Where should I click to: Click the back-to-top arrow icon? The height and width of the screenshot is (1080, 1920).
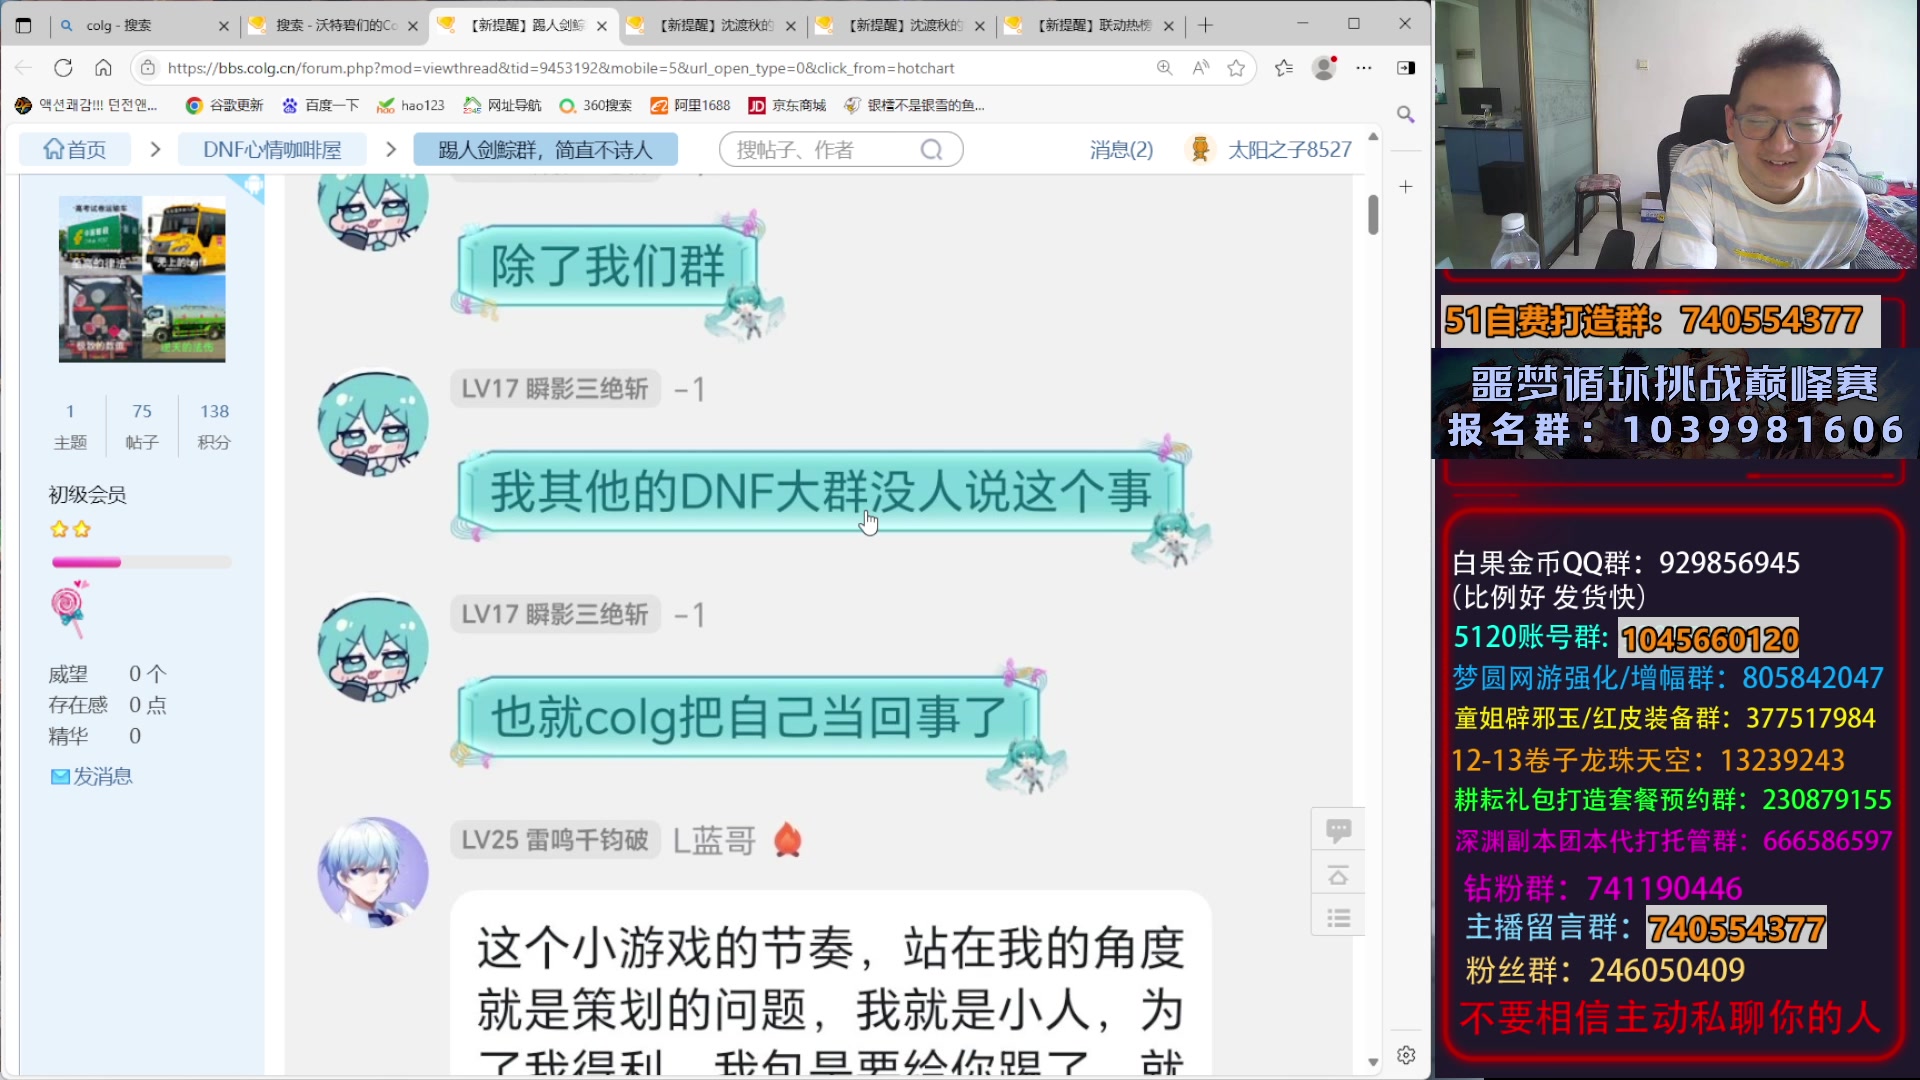click(1338, 875)
